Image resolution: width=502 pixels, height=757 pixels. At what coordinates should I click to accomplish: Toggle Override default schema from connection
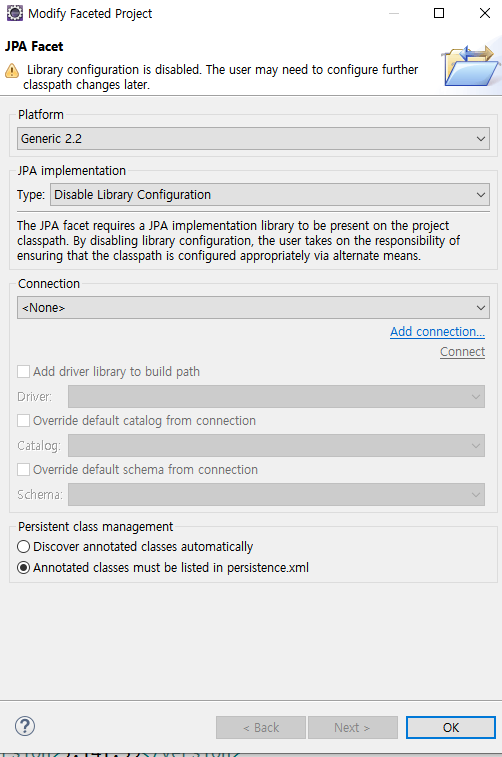coord(23,469)
